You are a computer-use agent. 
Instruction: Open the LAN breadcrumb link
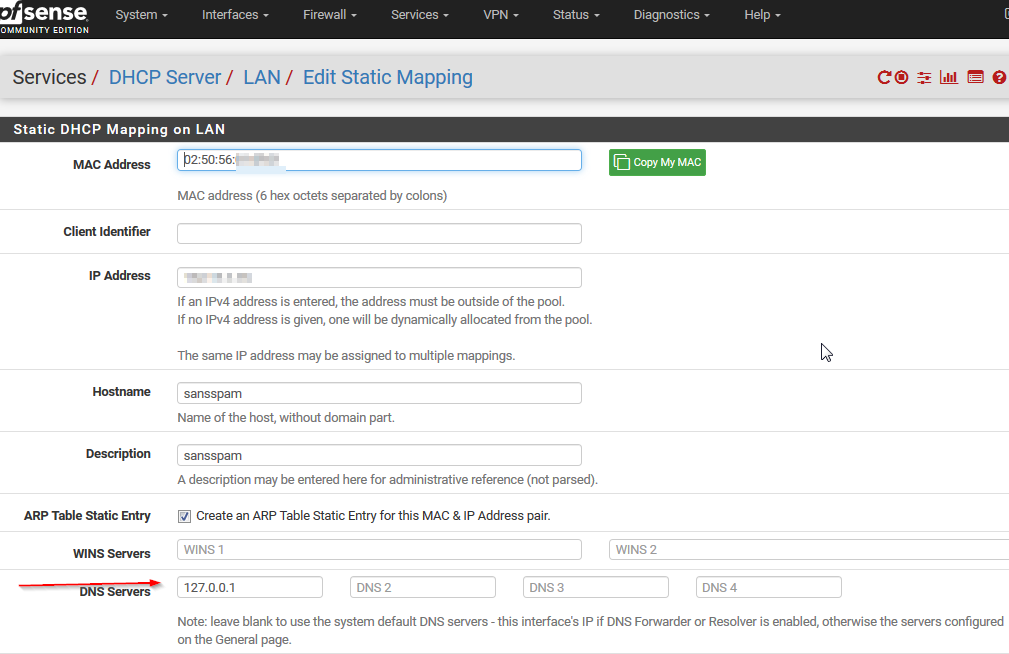pos(262,78)
